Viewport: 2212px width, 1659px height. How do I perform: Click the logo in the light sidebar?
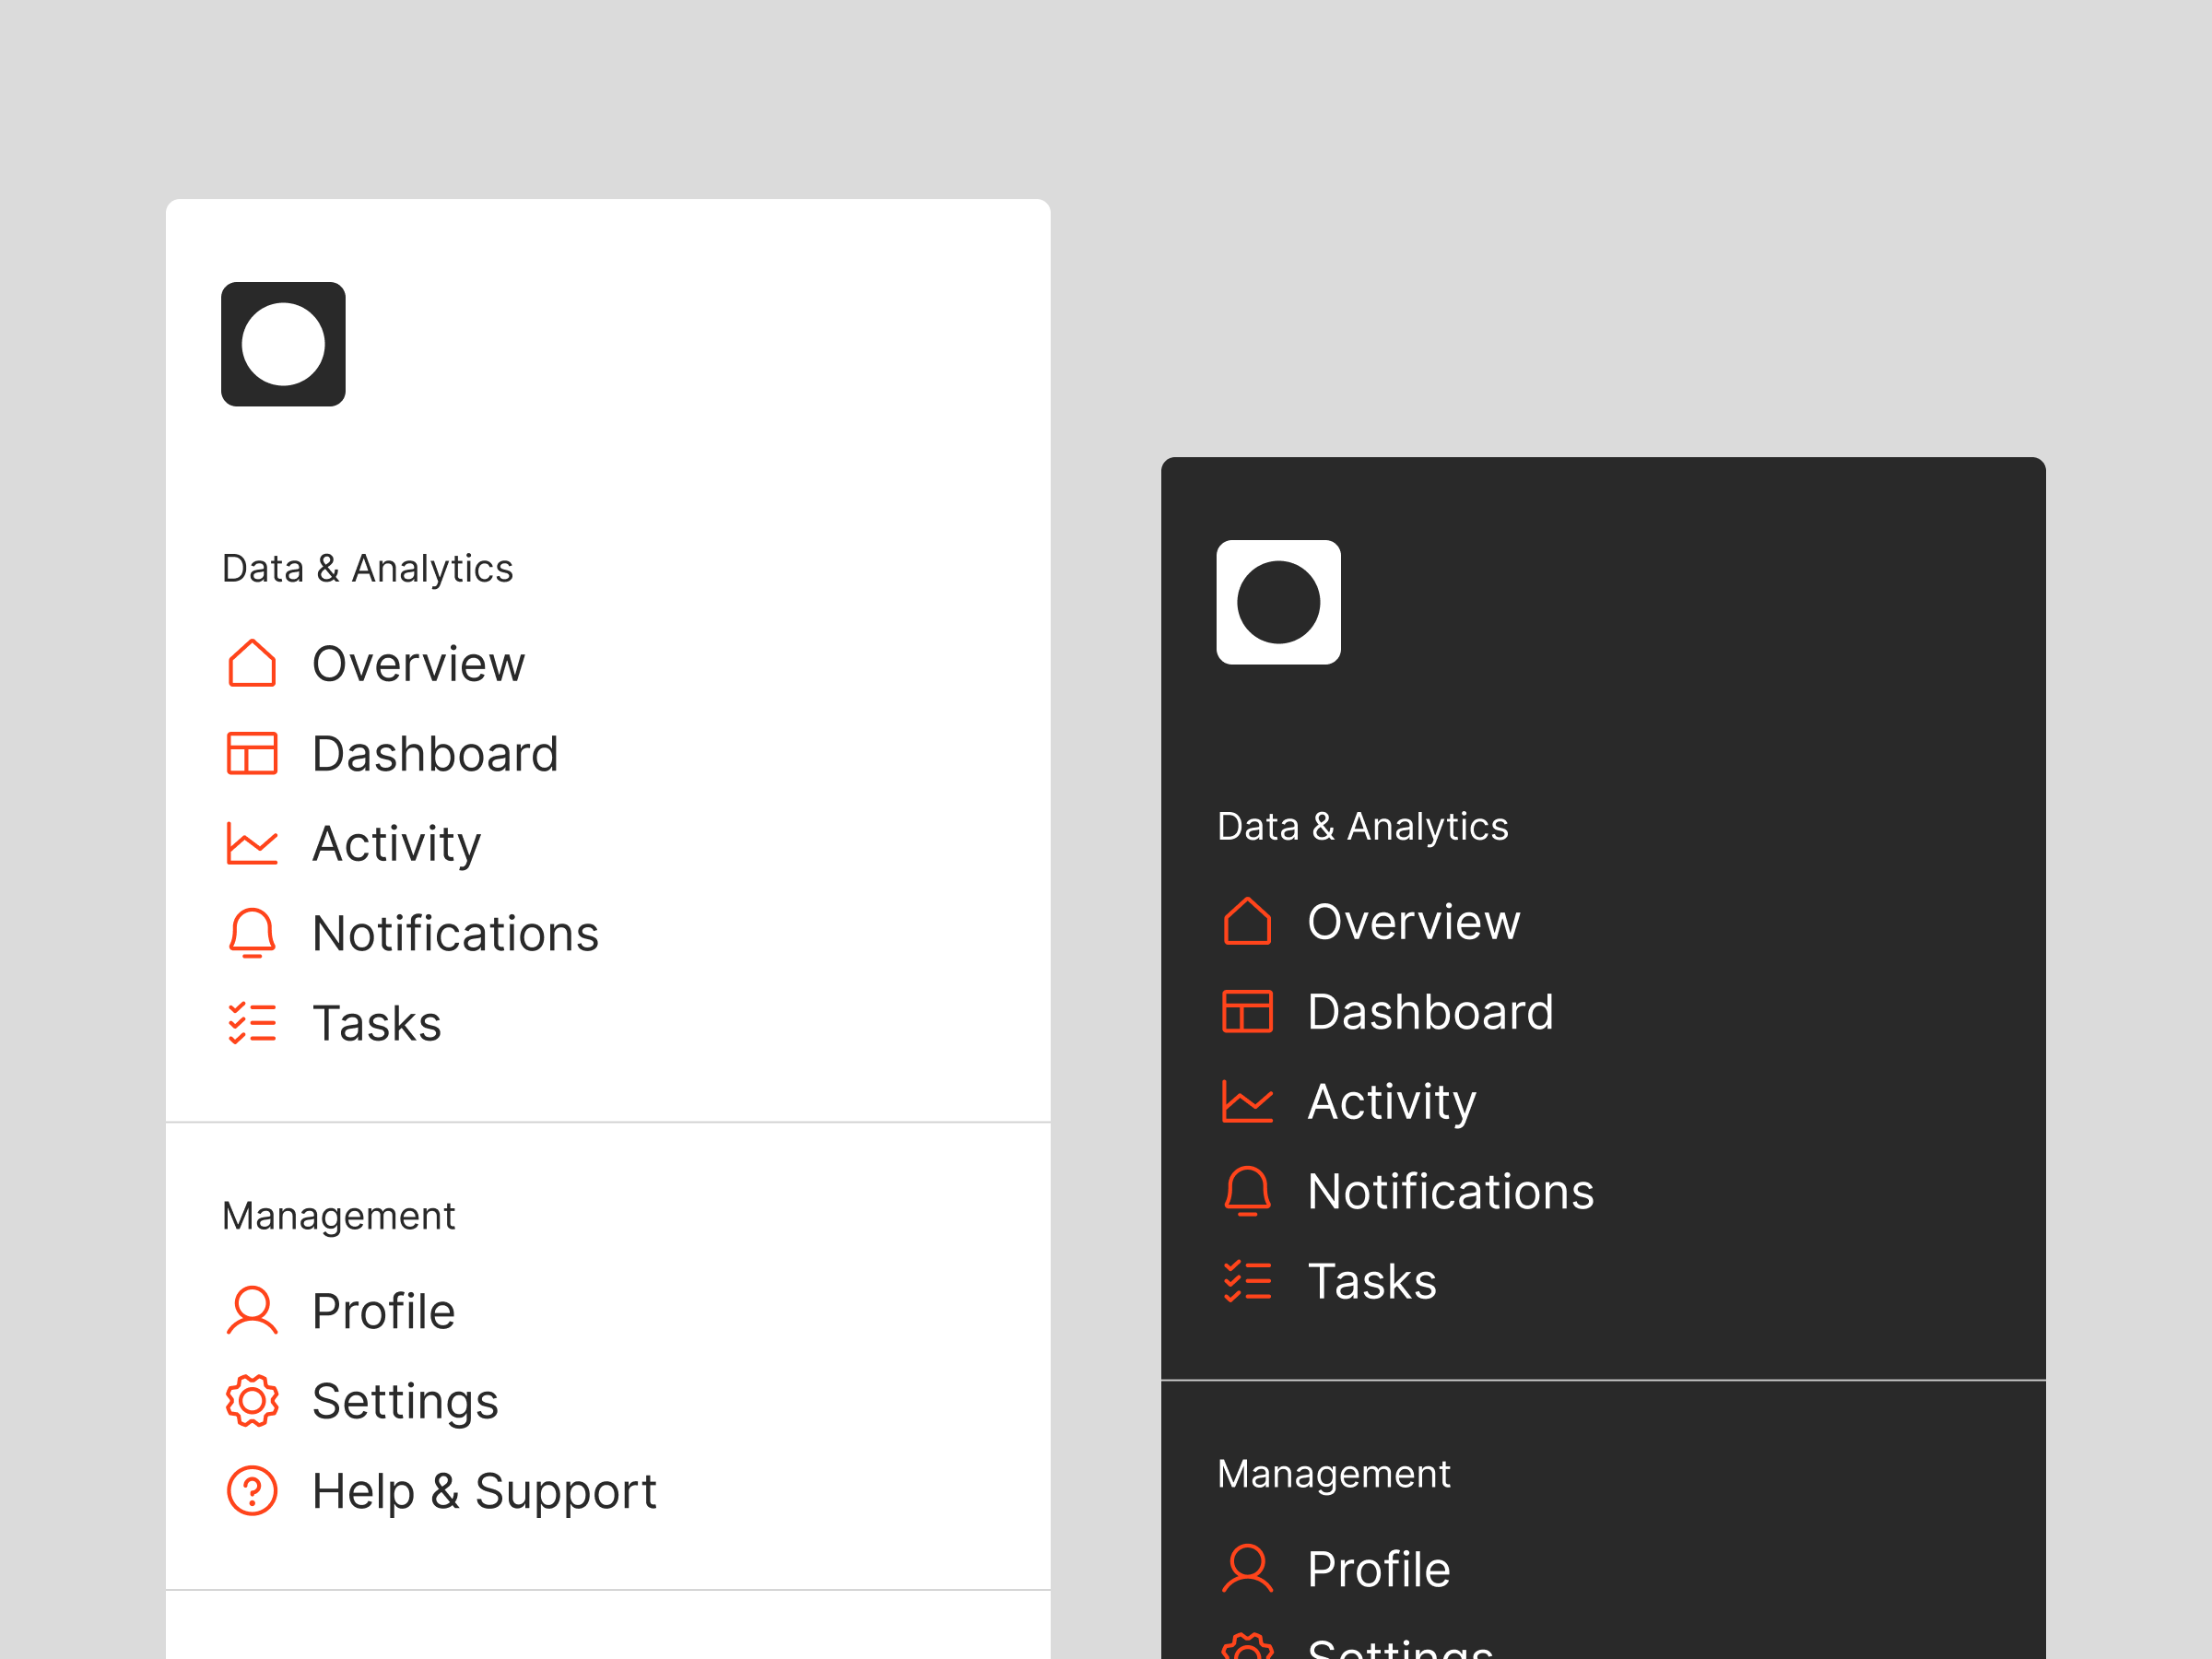click(283, 344)
